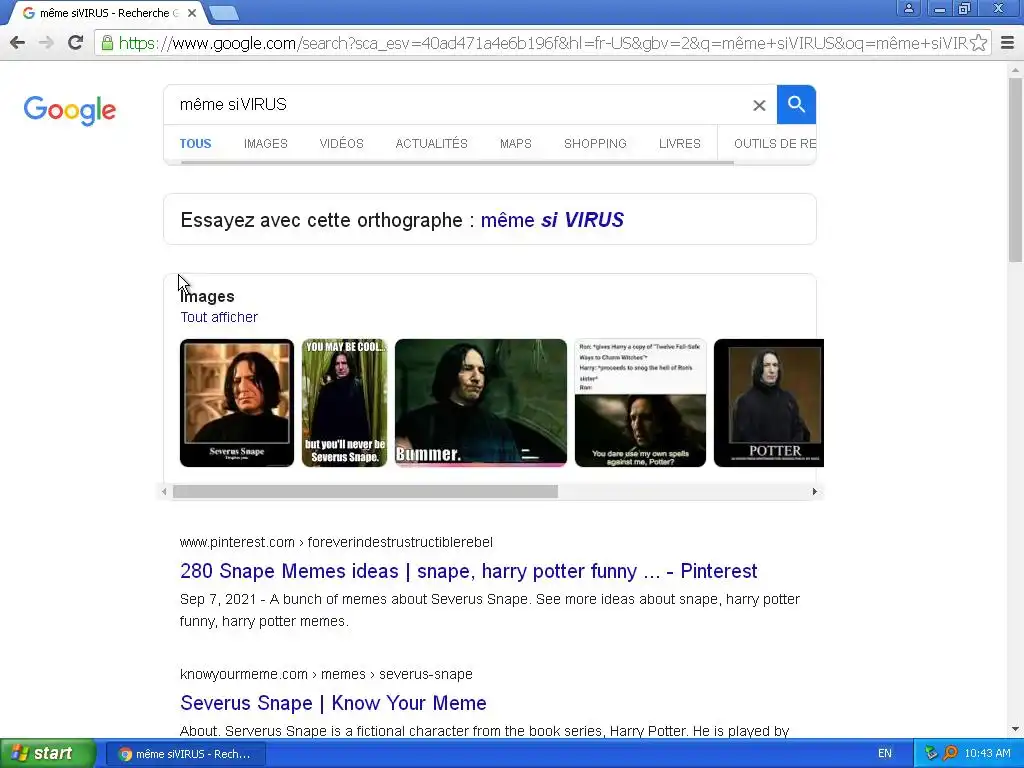
Task: Open the MAPS search tab
Action: (516, 144)
